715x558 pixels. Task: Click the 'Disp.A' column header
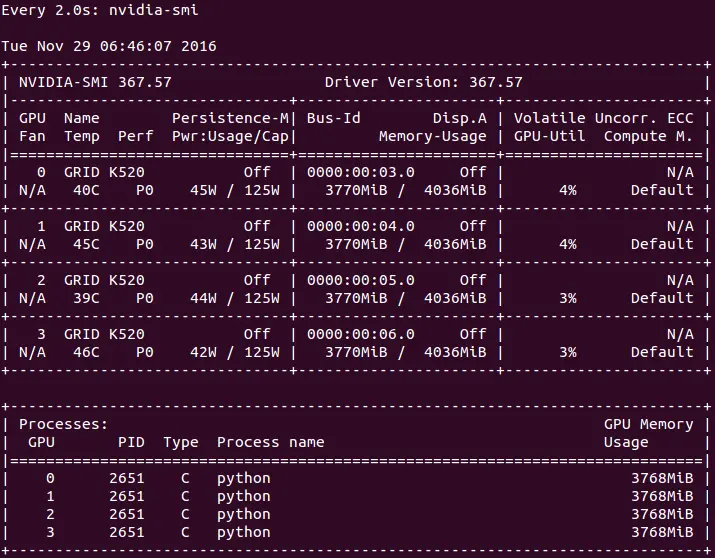click(460, 118)
